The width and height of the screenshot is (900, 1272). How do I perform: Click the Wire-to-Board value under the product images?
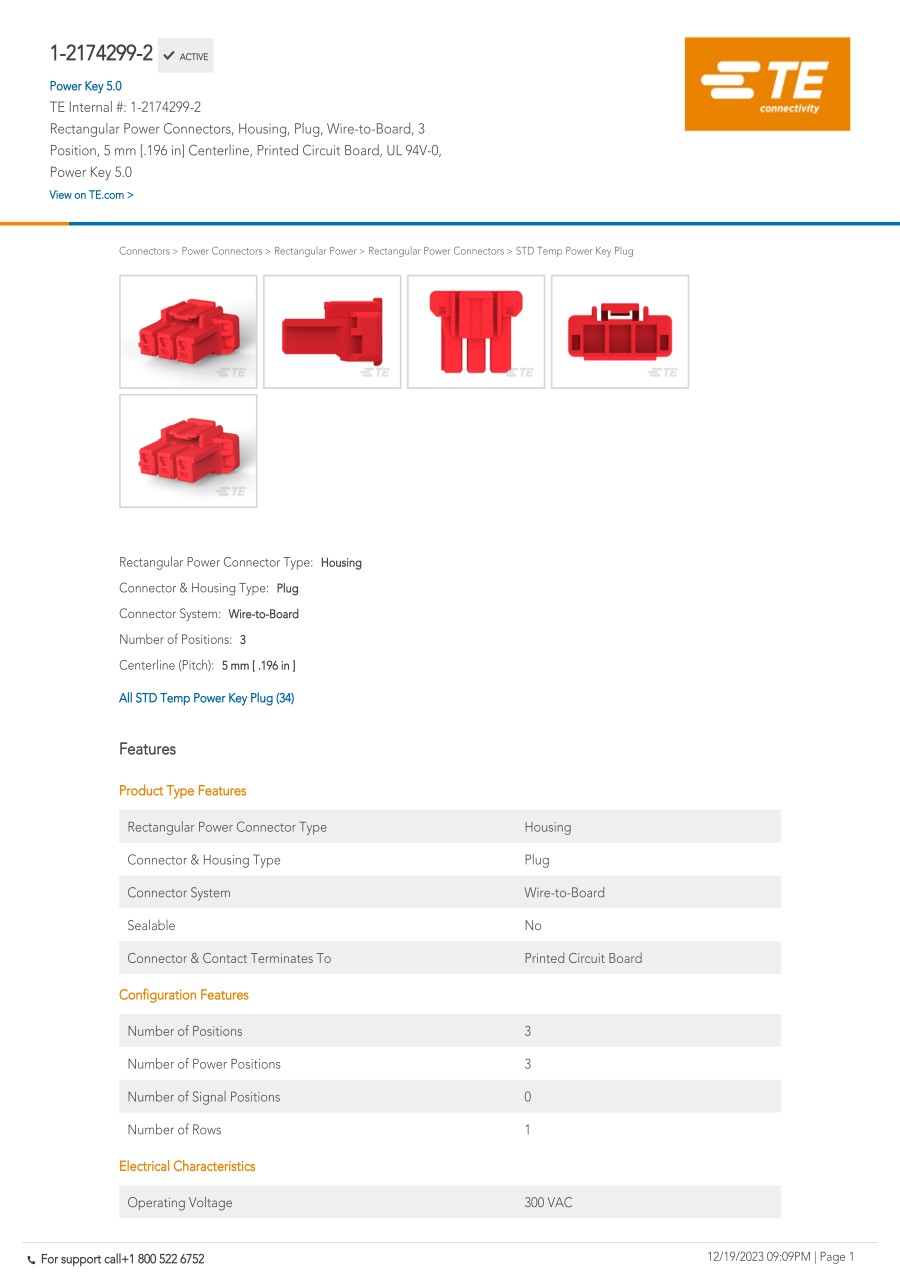264,614
